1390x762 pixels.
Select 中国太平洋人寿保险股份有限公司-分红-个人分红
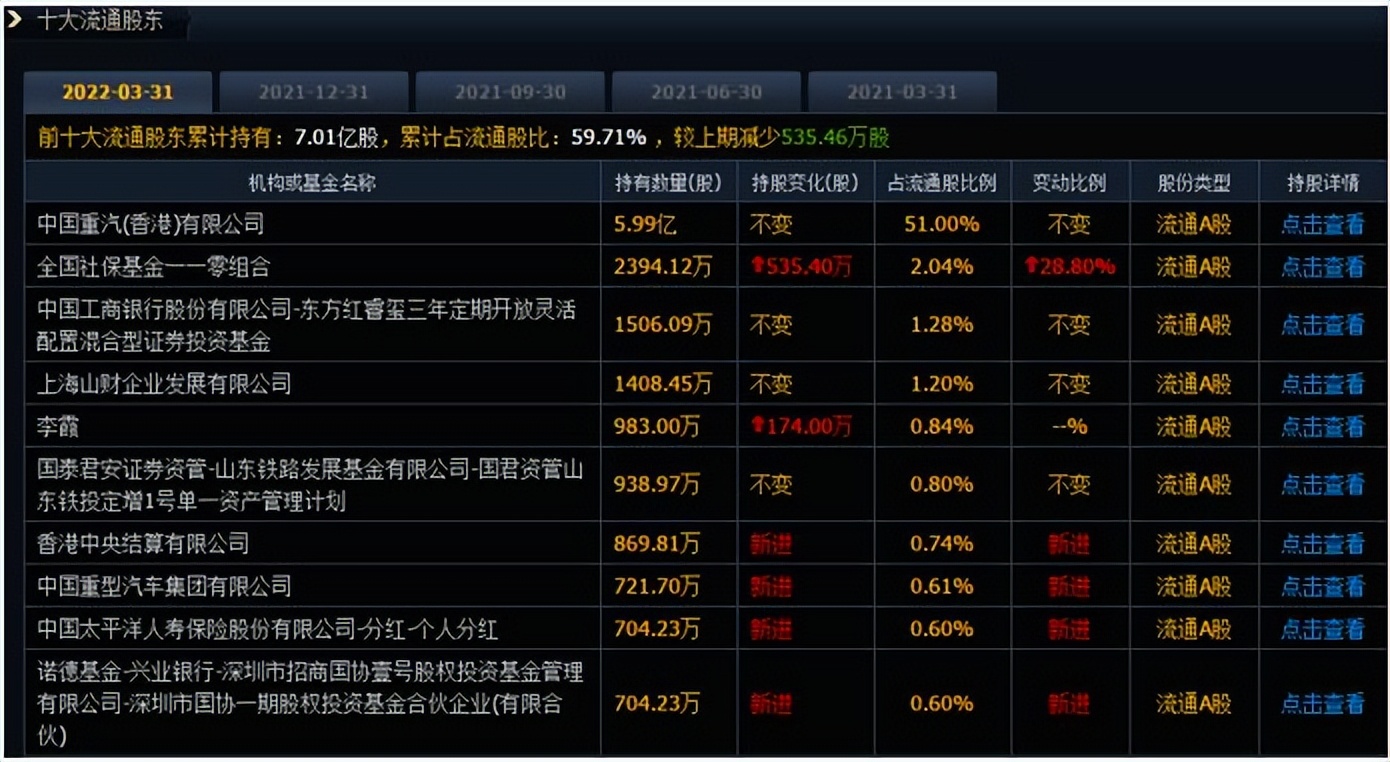tap(267, 629)
